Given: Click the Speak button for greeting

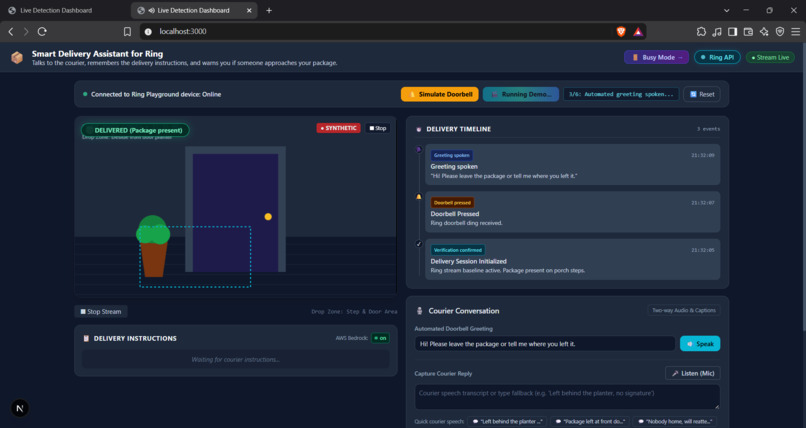Looking at the screenshot, I should [x=700, y=344].
